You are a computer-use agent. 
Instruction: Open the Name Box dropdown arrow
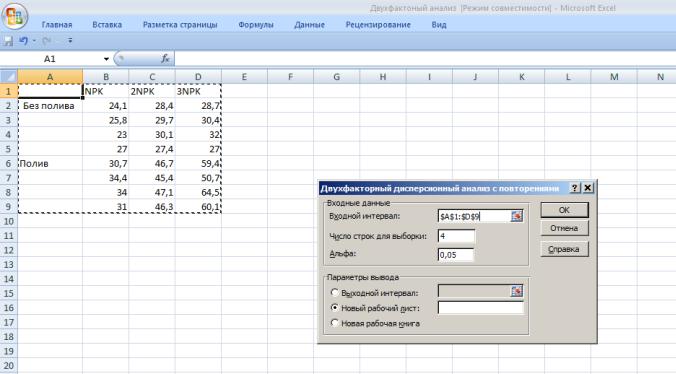point(106,59)
